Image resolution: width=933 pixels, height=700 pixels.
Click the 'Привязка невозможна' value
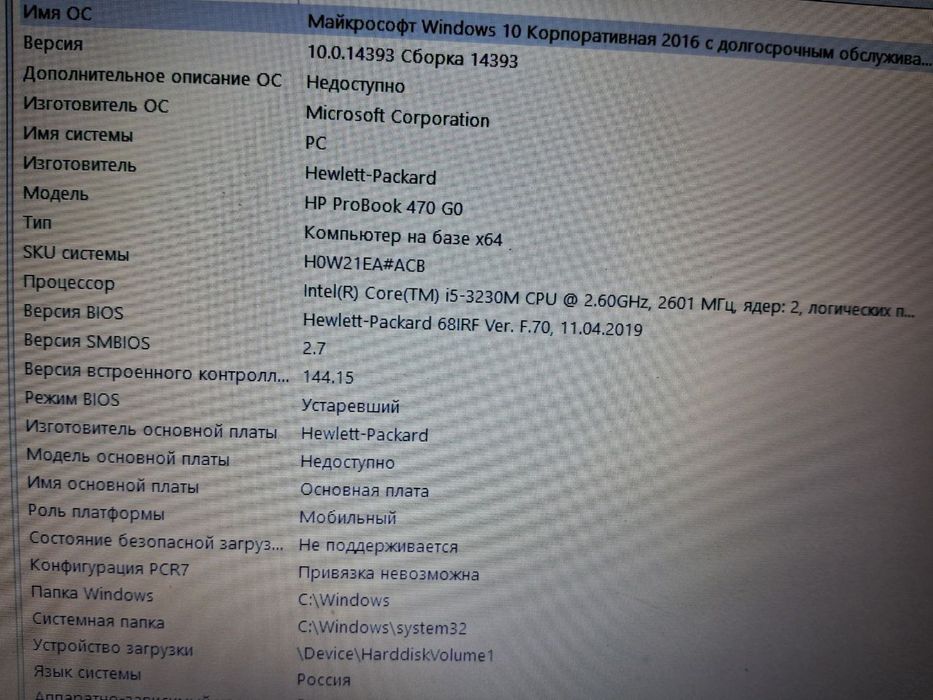pyautogui.click(x=388, y=574)
